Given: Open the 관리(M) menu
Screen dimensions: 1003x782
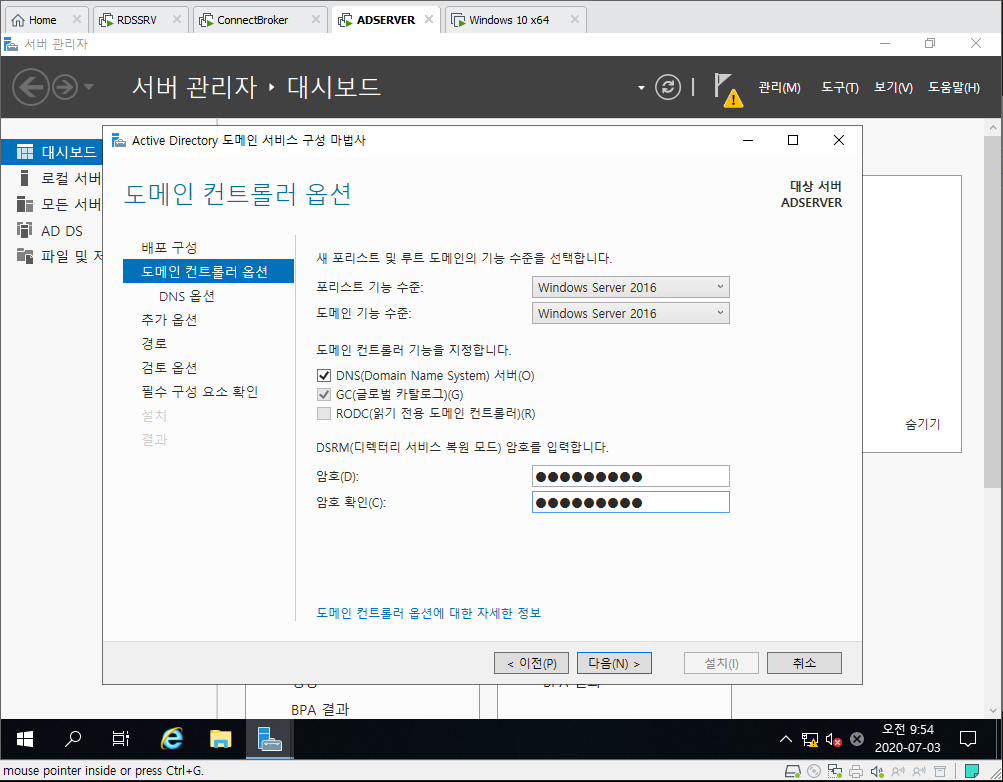Looking at the screenshot, I should (x=779, y=88).
